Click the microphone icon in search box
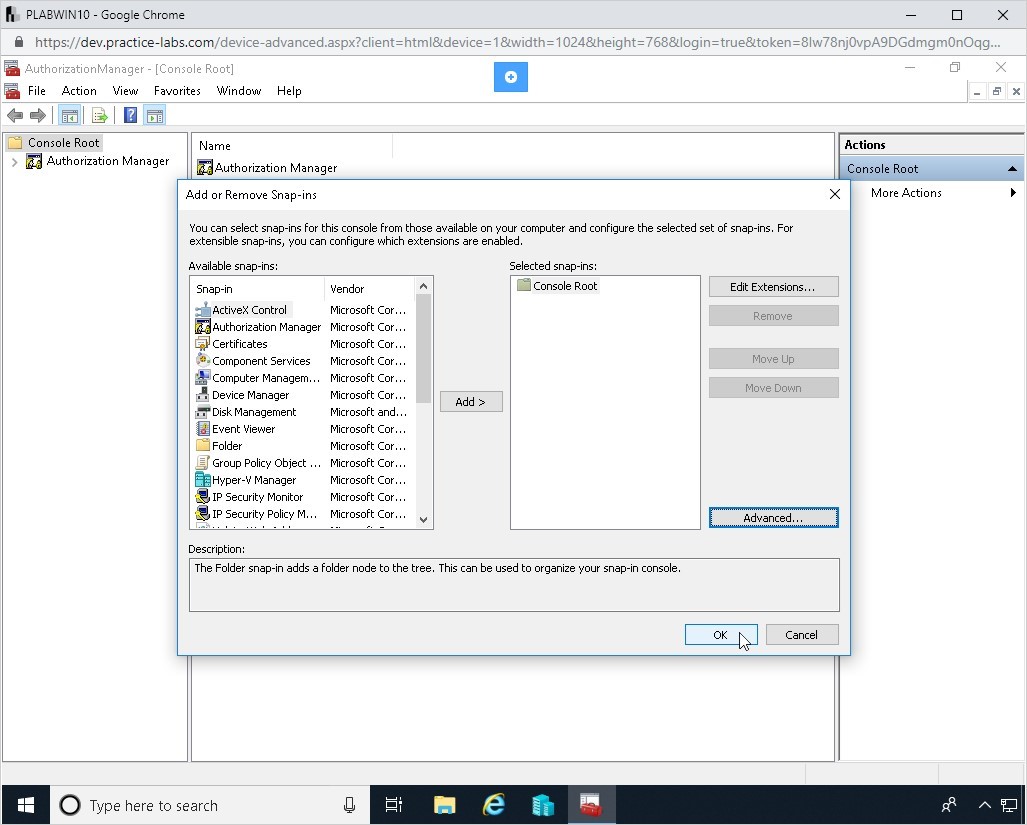This screenshot has width=1027, height=825. coord(350,805)
